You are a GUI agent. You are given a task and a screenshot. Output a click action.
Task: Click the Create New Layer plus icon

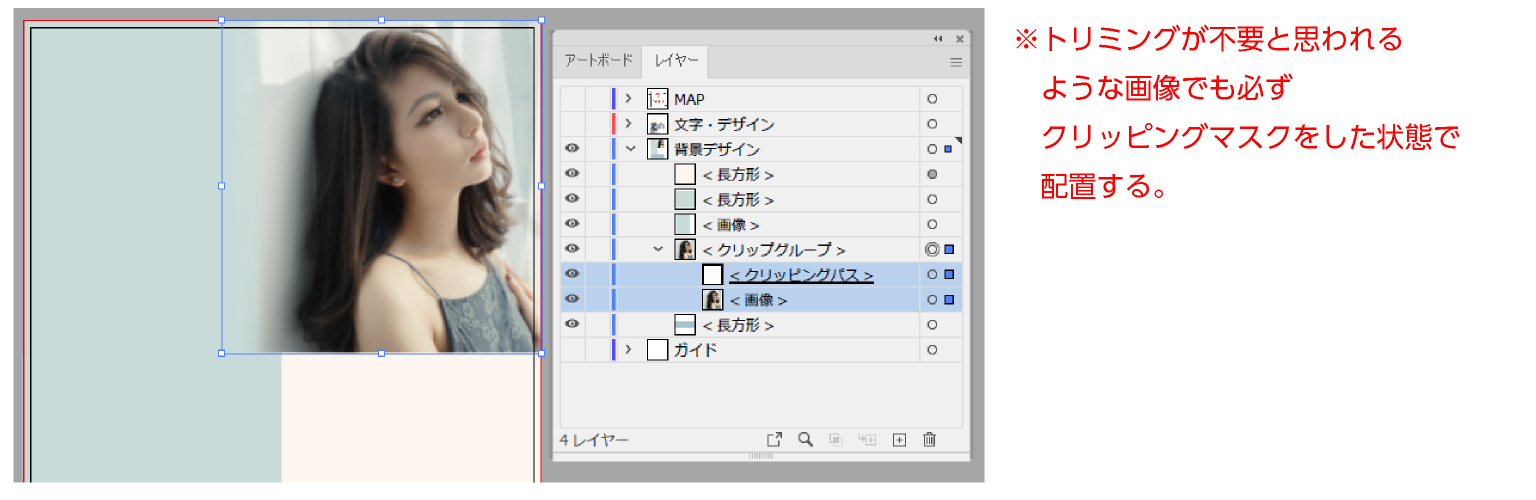(899, 440)
